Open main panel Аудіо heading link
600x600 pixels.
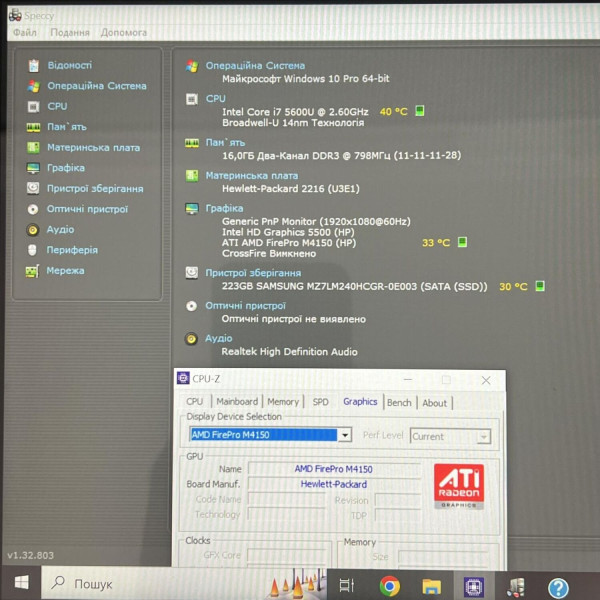(x=218, y=338)
